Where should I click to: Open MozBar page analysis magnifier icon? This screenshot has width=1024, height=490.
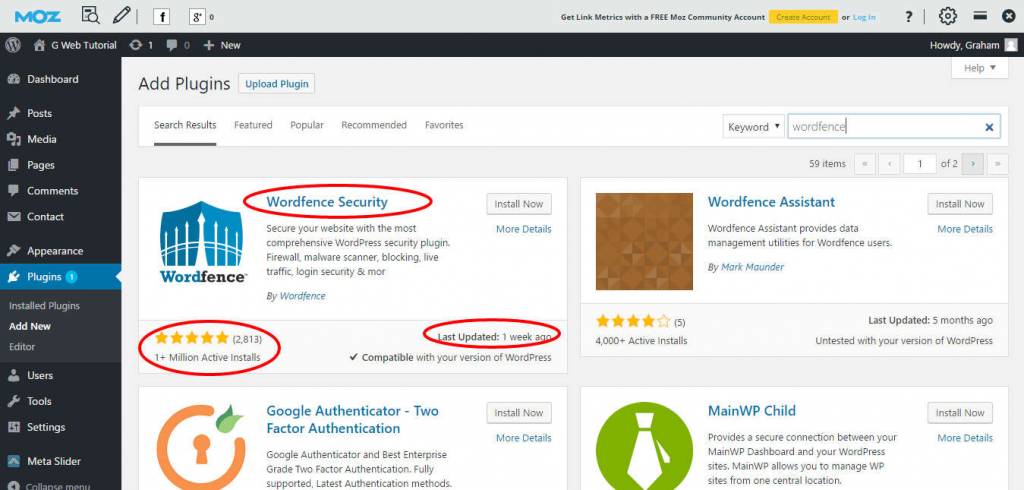(x=91, y=15)
